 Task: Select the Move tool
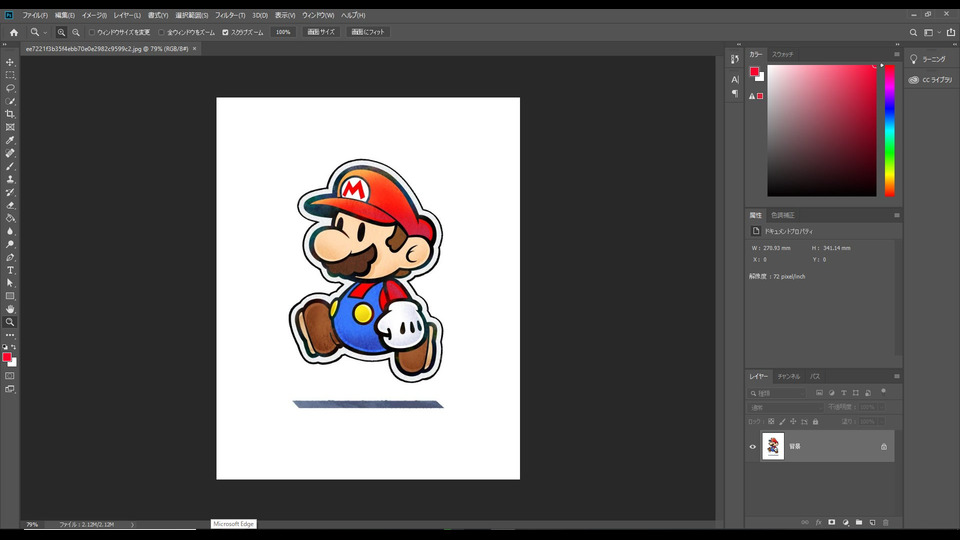(x=10, y=62)
